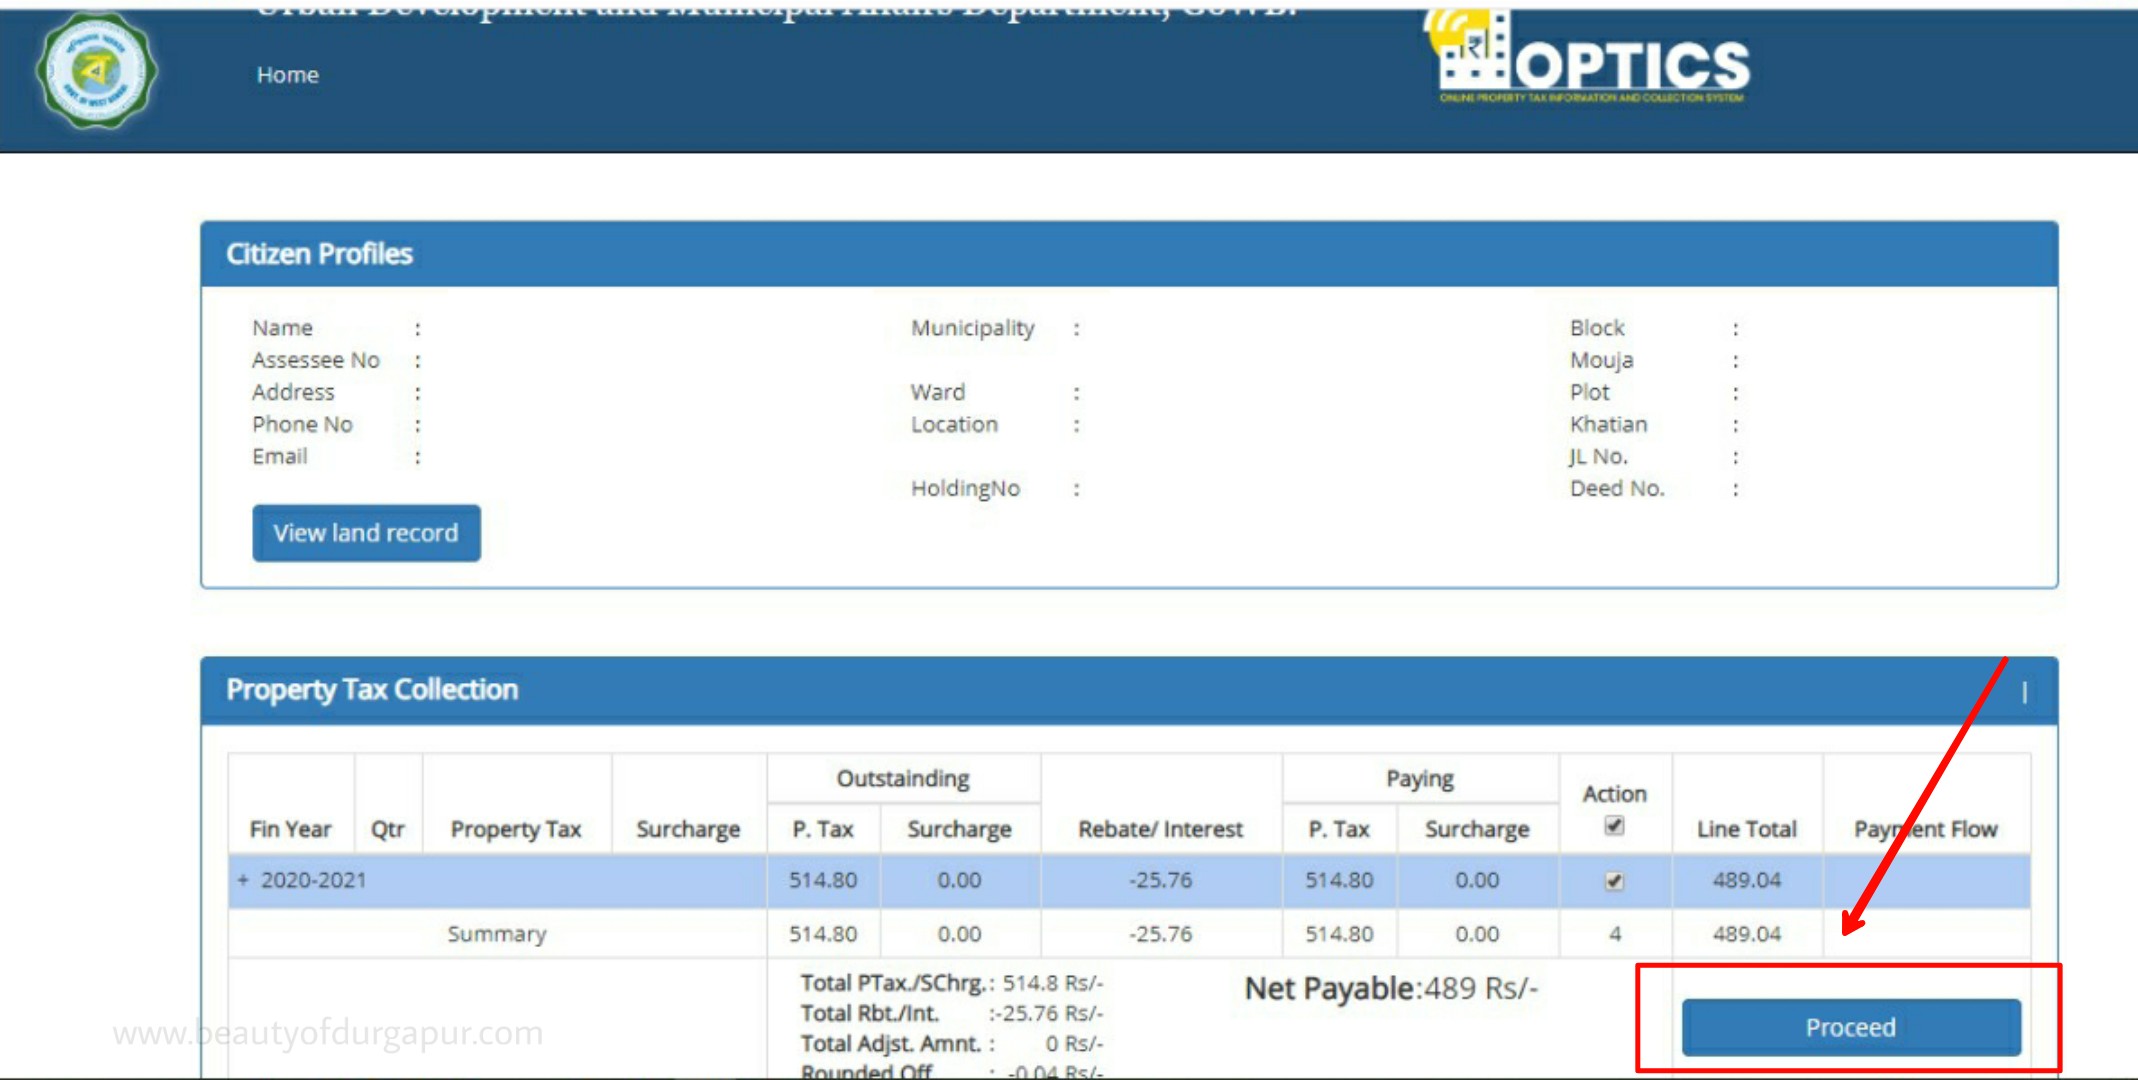Click the expander beside Fin Year row
Image resolution: width=2138 pixels, height=1080 pixels.
click(243, 881)
